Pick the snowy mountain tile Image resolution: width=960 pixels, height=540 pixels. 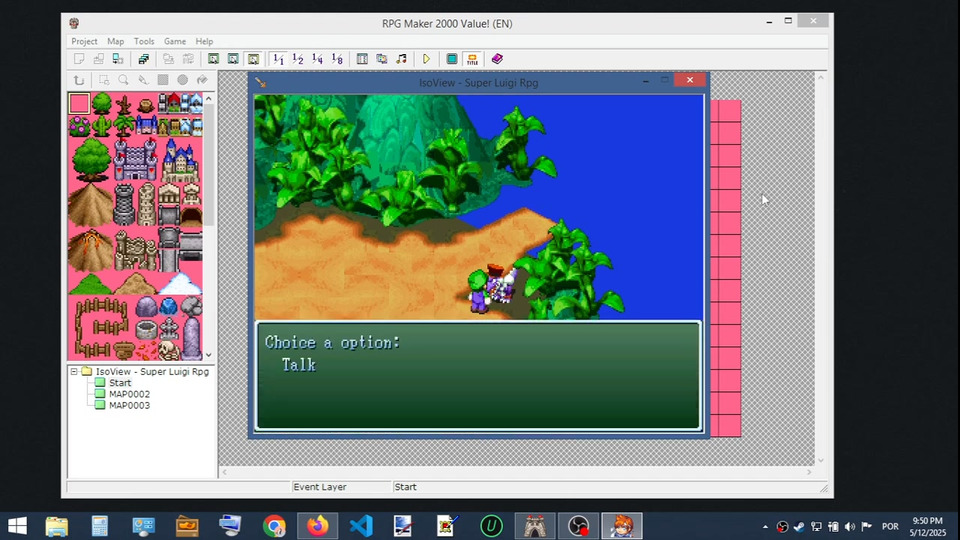[180, 283]
